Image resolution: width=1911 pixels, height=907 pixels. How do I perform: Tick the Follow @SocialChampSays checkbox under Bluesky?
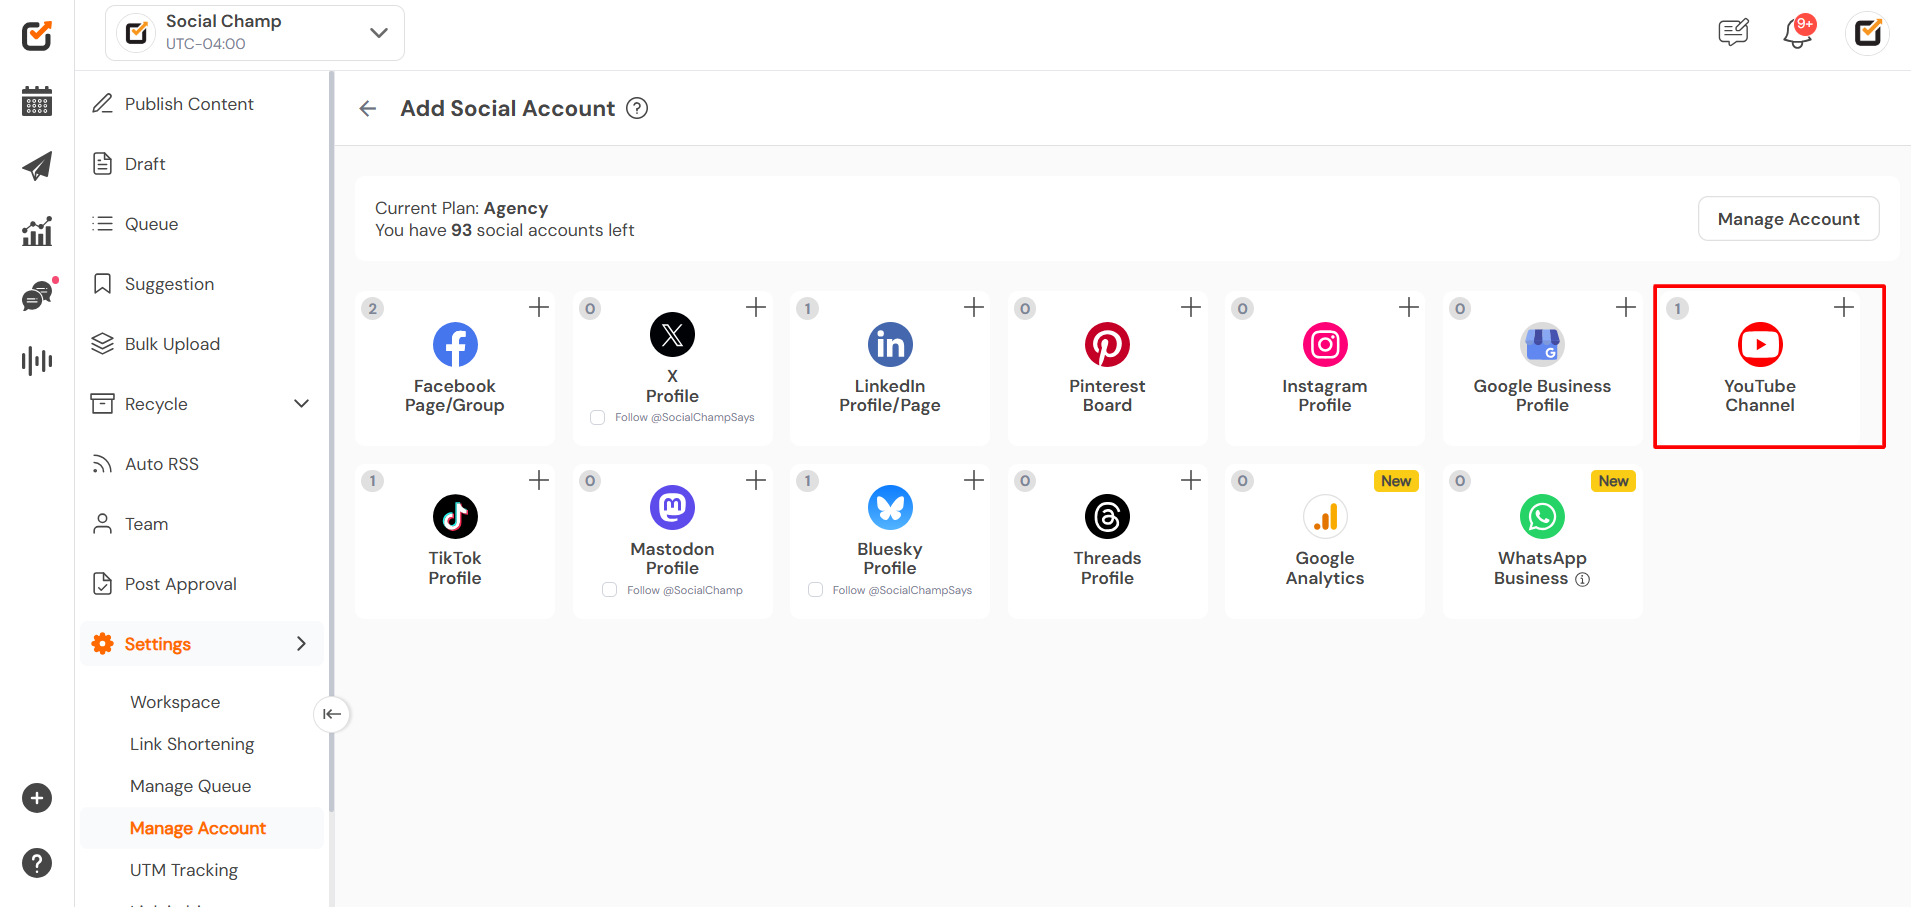tap(815, 590)
